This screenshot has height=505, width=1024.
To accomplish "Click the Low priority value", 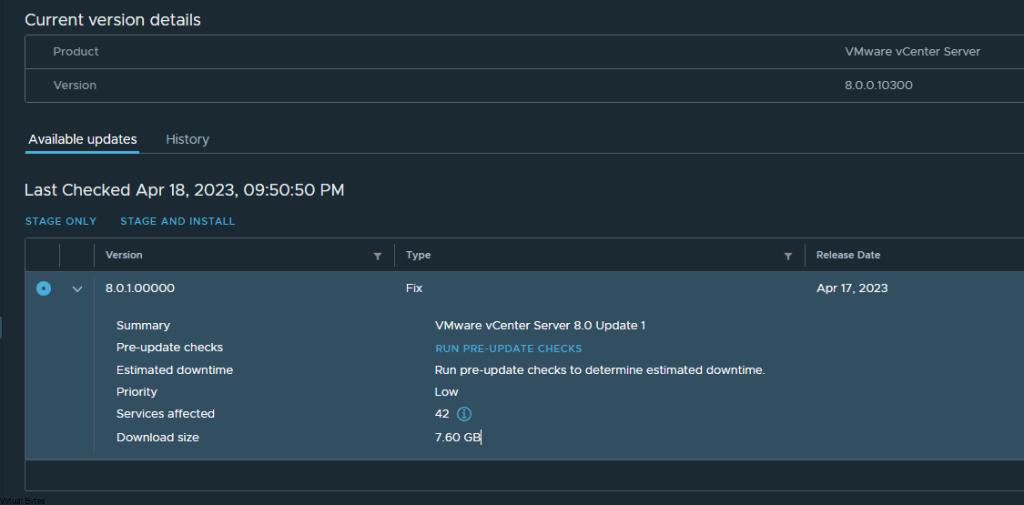I will 446,392.
